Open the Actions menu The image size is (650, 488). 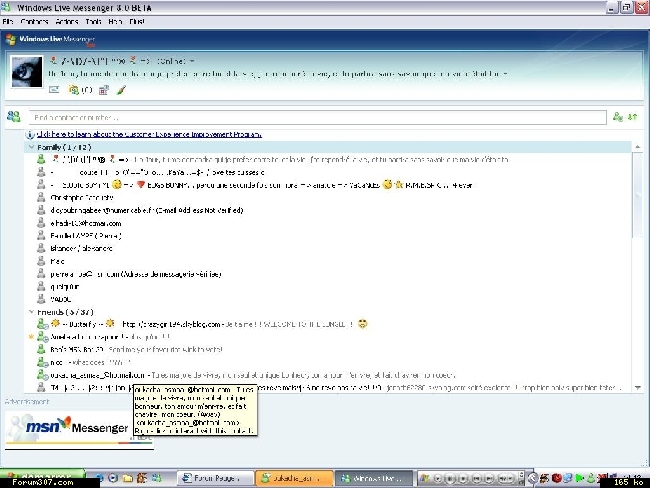67,22
